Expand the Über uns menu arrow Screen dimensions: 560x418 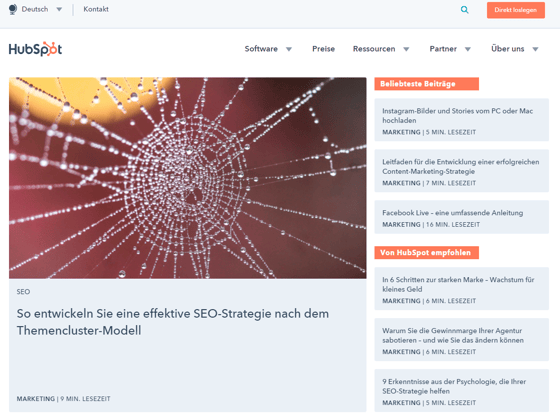click(x=535, y=49)
